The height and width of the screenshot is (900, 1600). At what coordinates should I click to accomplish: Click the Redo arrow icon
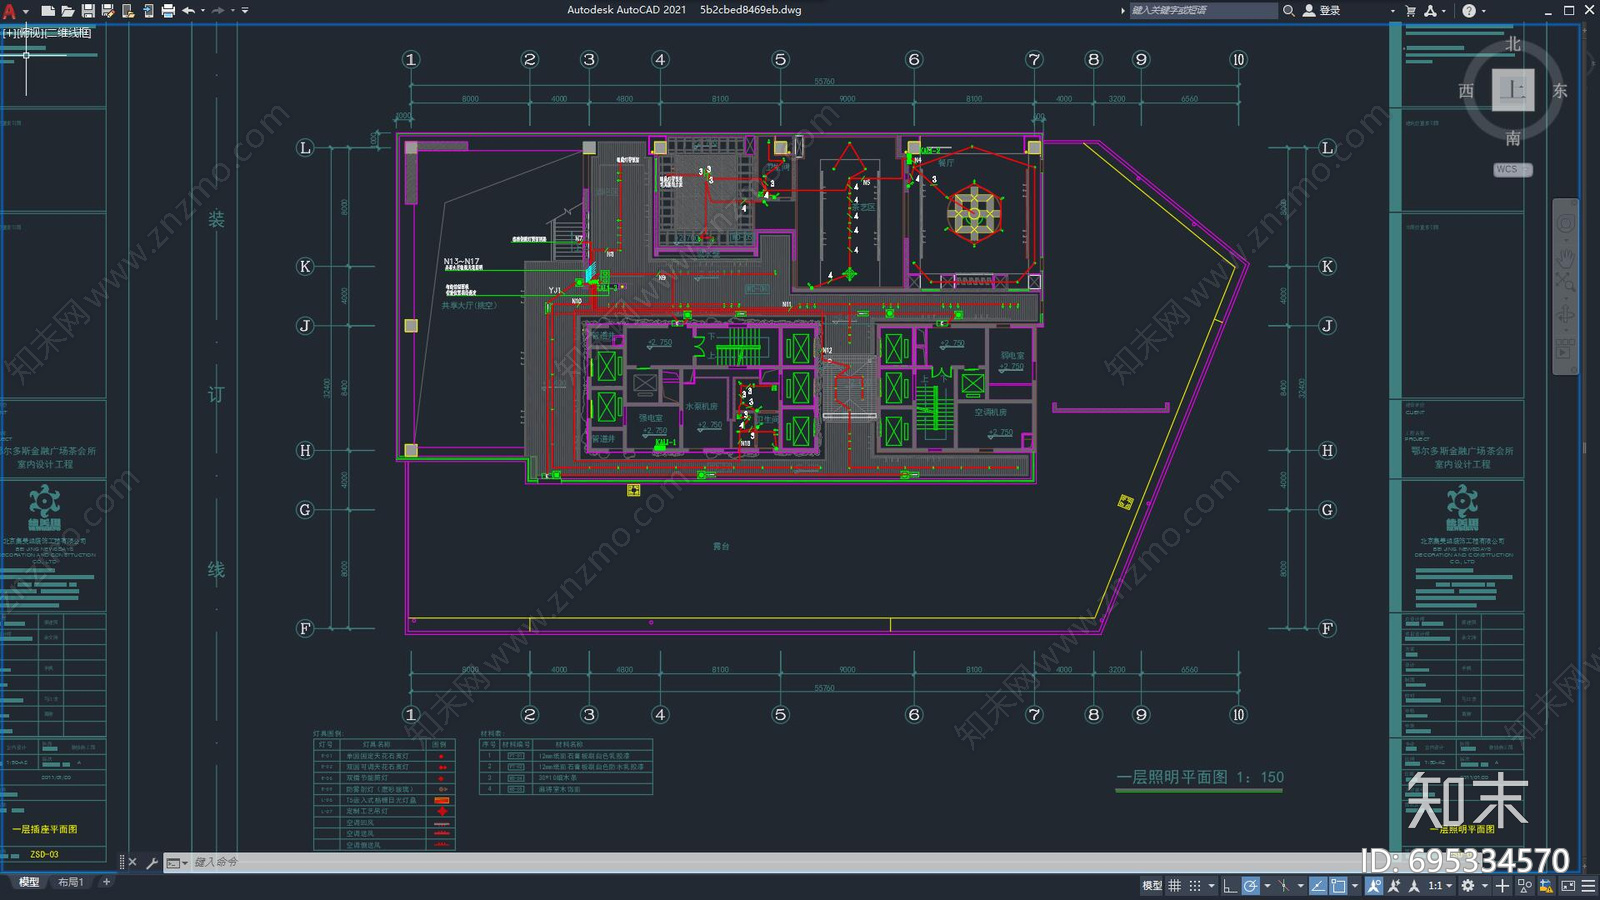218,11
